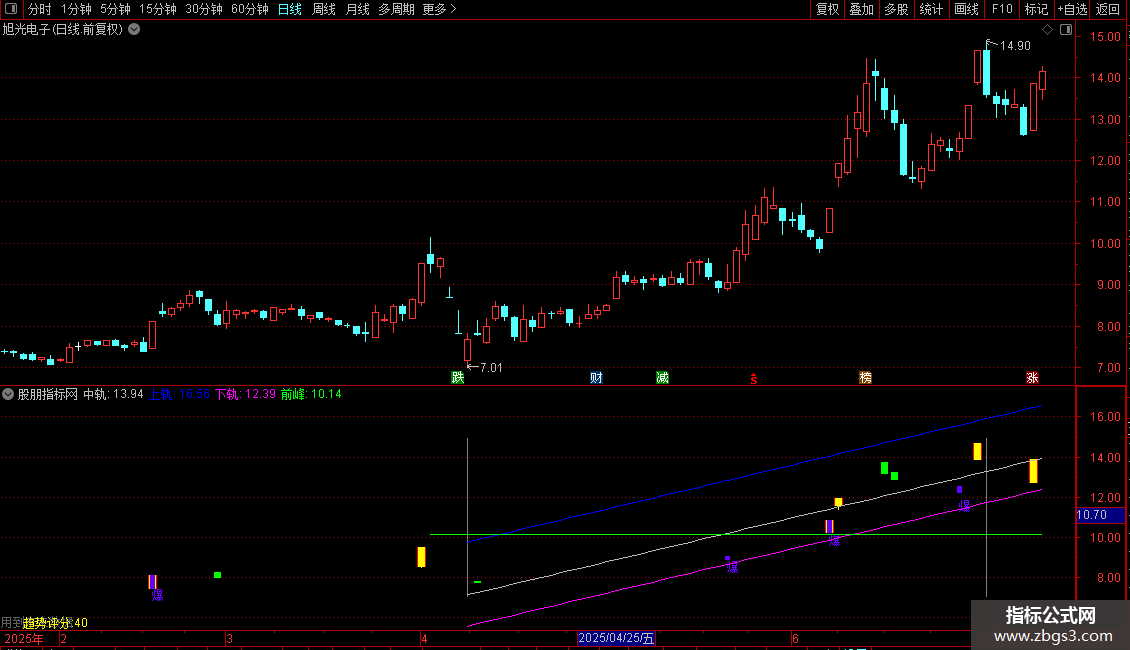Click the 叠加 overlay button

pyautogui.click(x=861, y=9)
